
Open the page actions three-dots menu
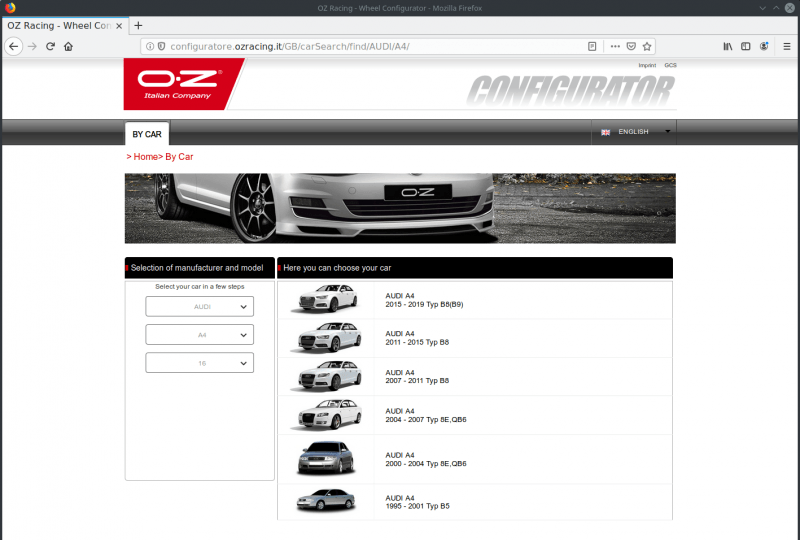click(615, 46)
